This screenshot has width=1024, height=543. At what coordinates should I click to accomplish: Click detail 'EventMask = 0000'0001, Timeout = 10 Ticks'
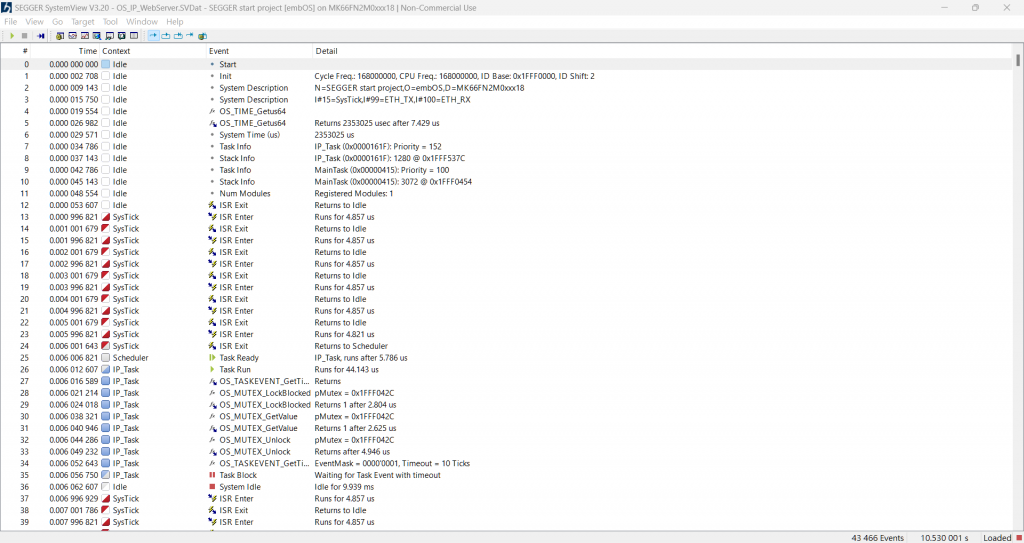coord(392,463)
